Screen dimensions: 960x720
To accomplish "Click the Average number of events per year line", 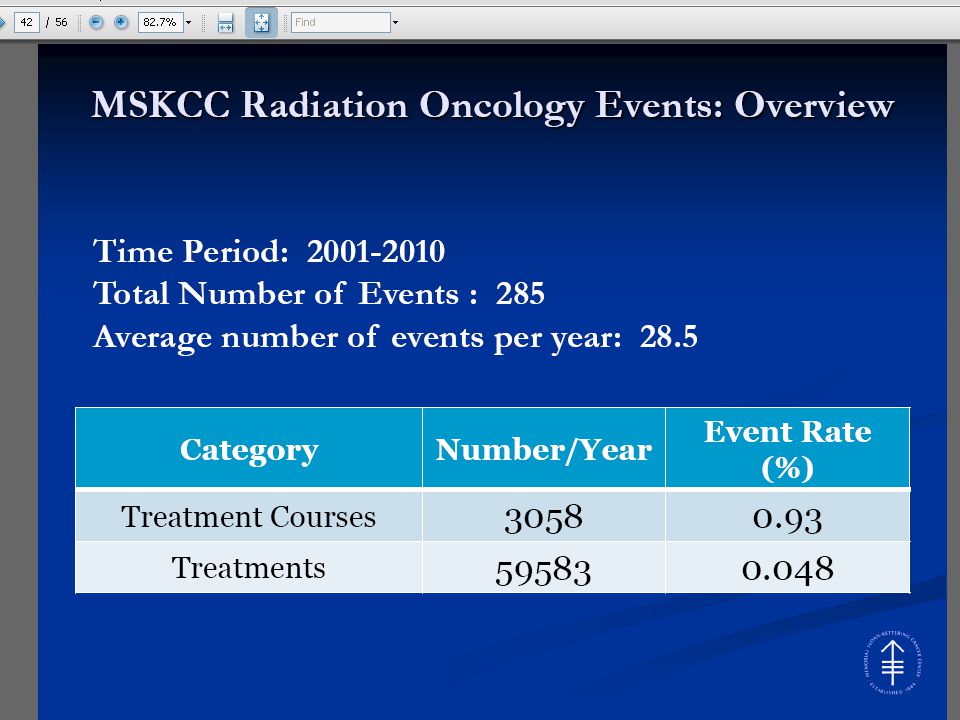I will tap(395, 337).
